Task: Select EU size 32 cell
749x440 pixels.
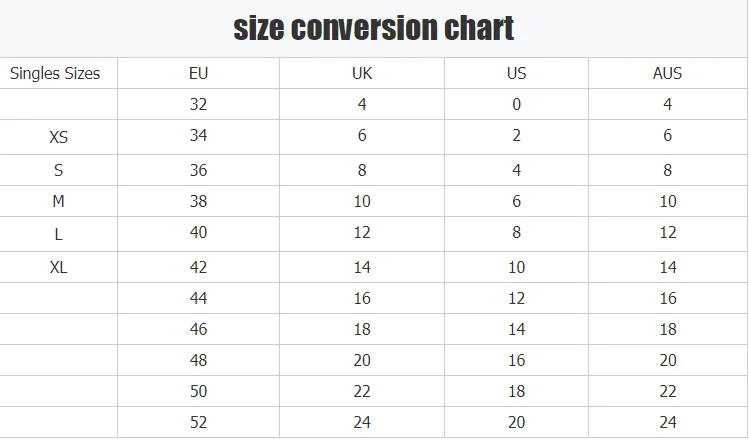Action: [x=198, y=104]
